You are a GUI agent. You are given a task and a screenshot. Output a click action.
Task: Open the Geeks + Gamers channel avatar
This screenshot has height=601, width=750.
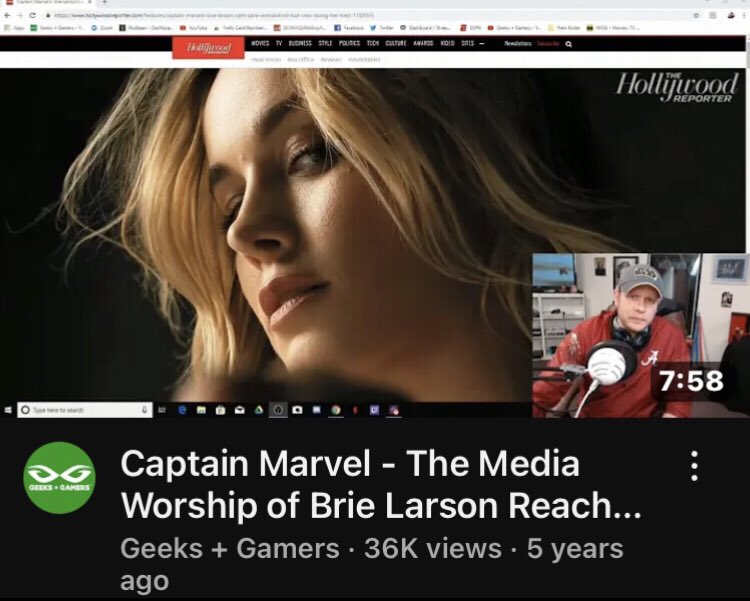59,478
